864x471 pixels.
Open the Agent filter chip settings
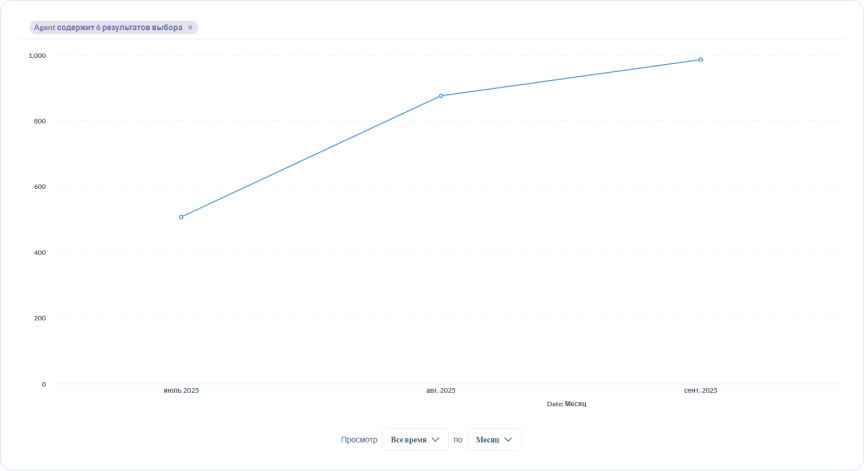coord(108,28)
